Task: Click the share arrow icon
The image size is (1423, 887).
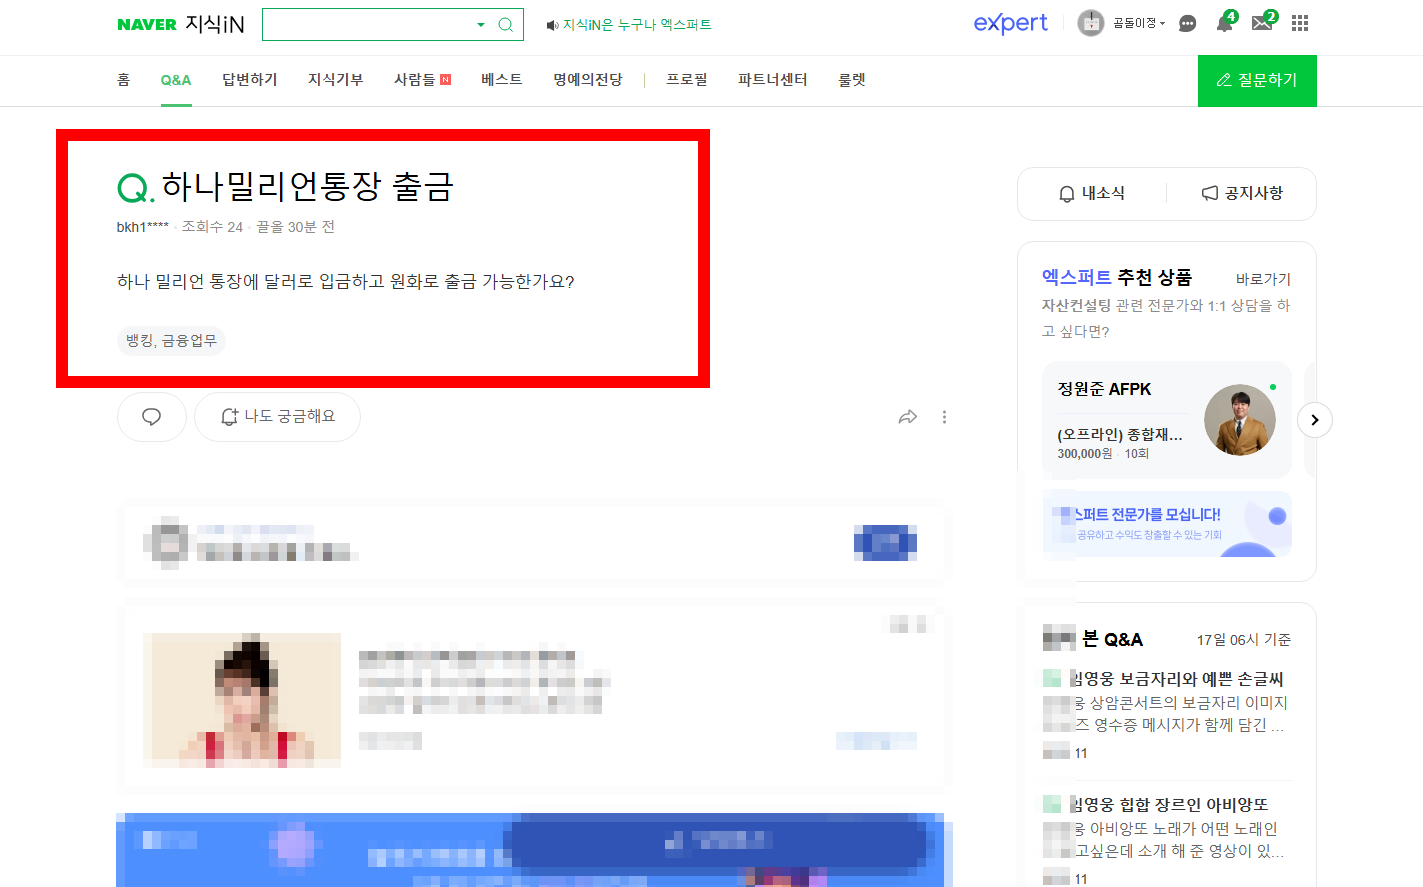Action: coord(908,417)
